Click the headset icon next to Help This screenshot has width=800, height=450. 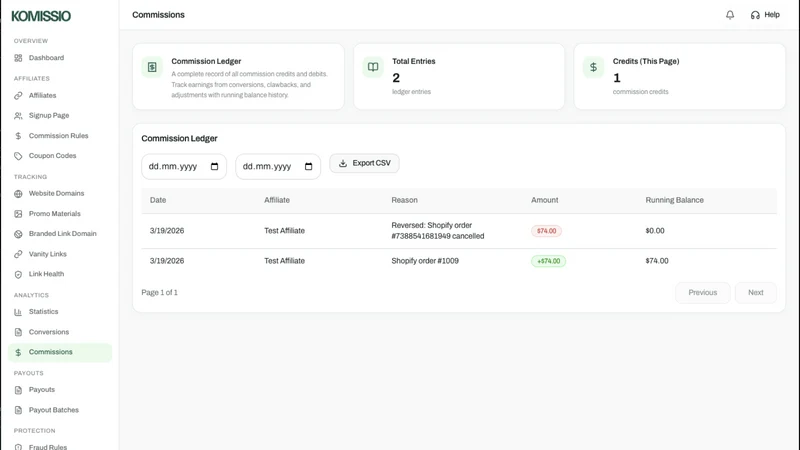click(x=755, y=15)
